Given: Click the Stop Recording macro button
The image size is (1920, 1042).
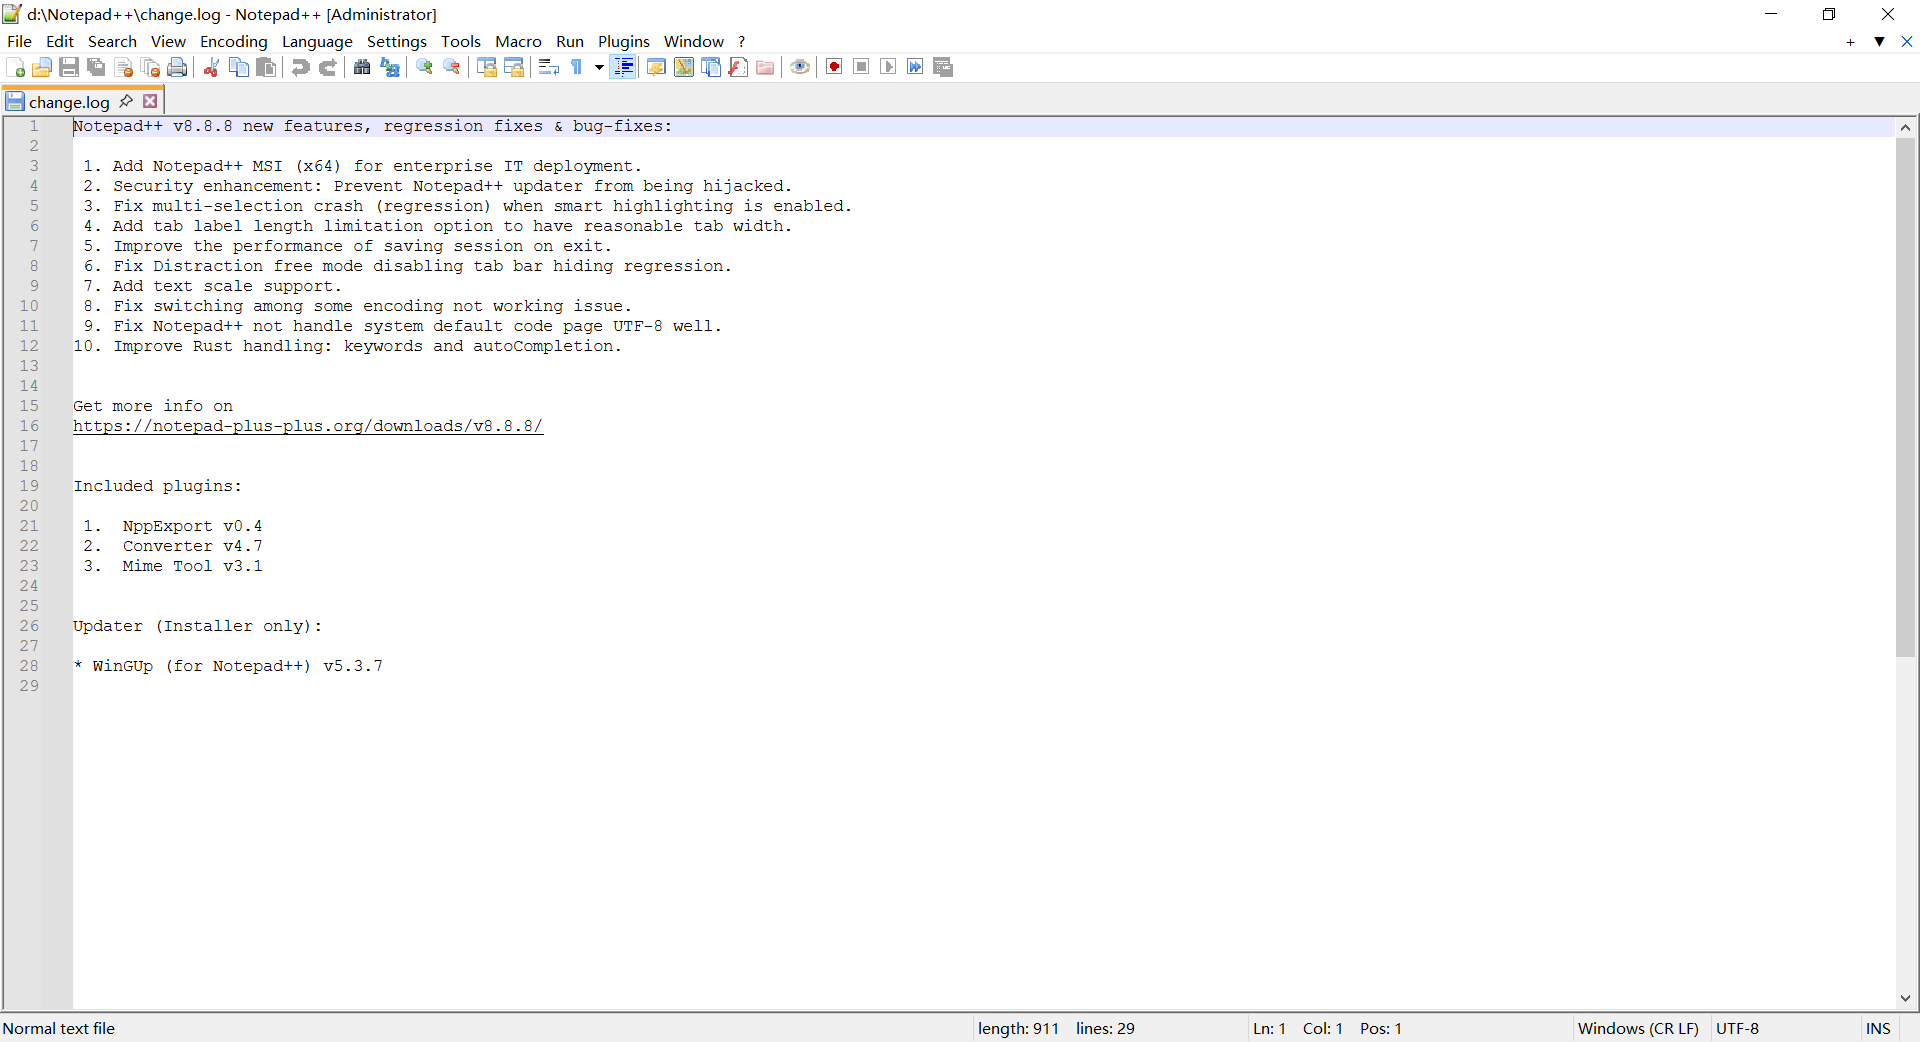Looking at the screenshot, I should (x=861, y=67).
